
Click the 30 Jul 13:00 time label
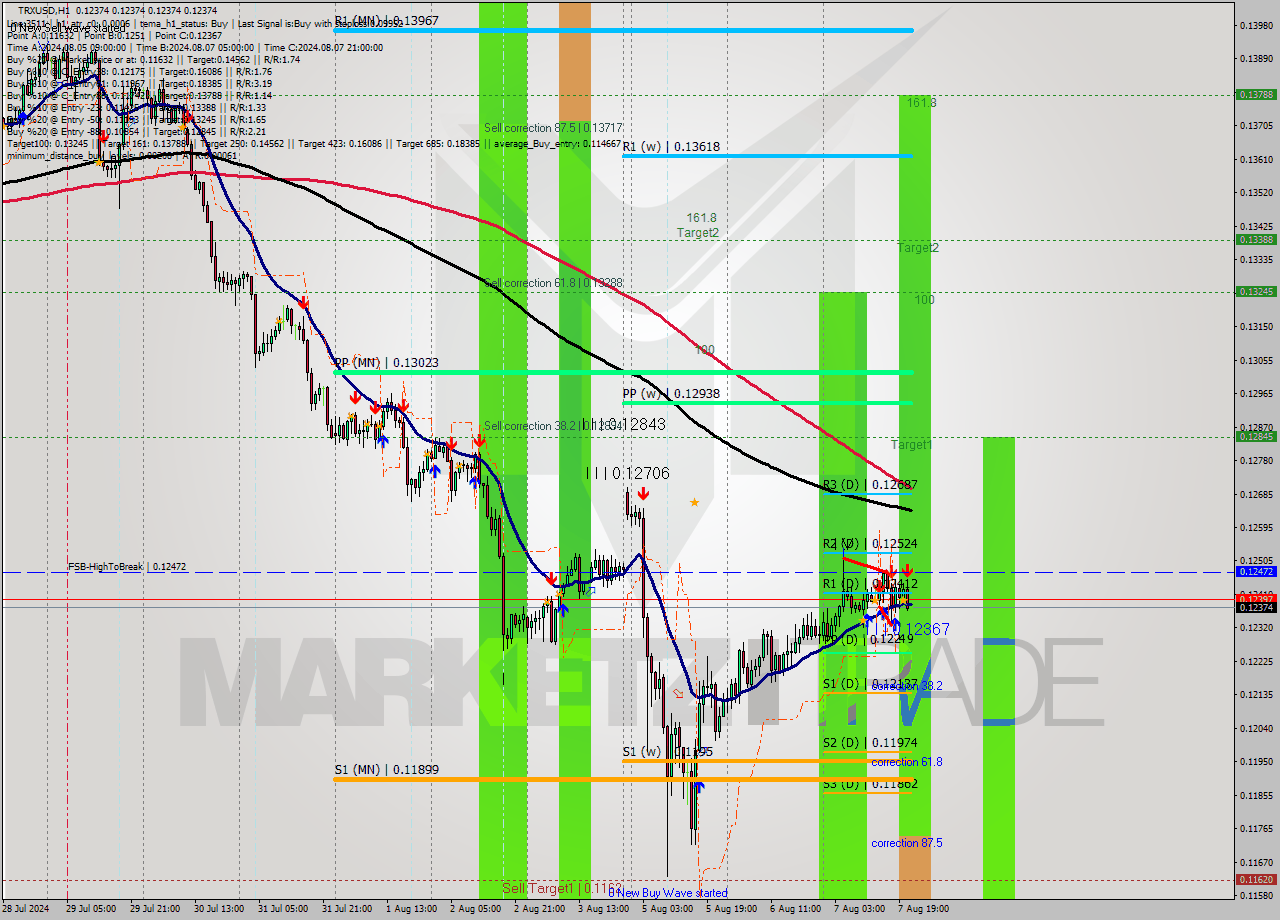tap(218, 909)
